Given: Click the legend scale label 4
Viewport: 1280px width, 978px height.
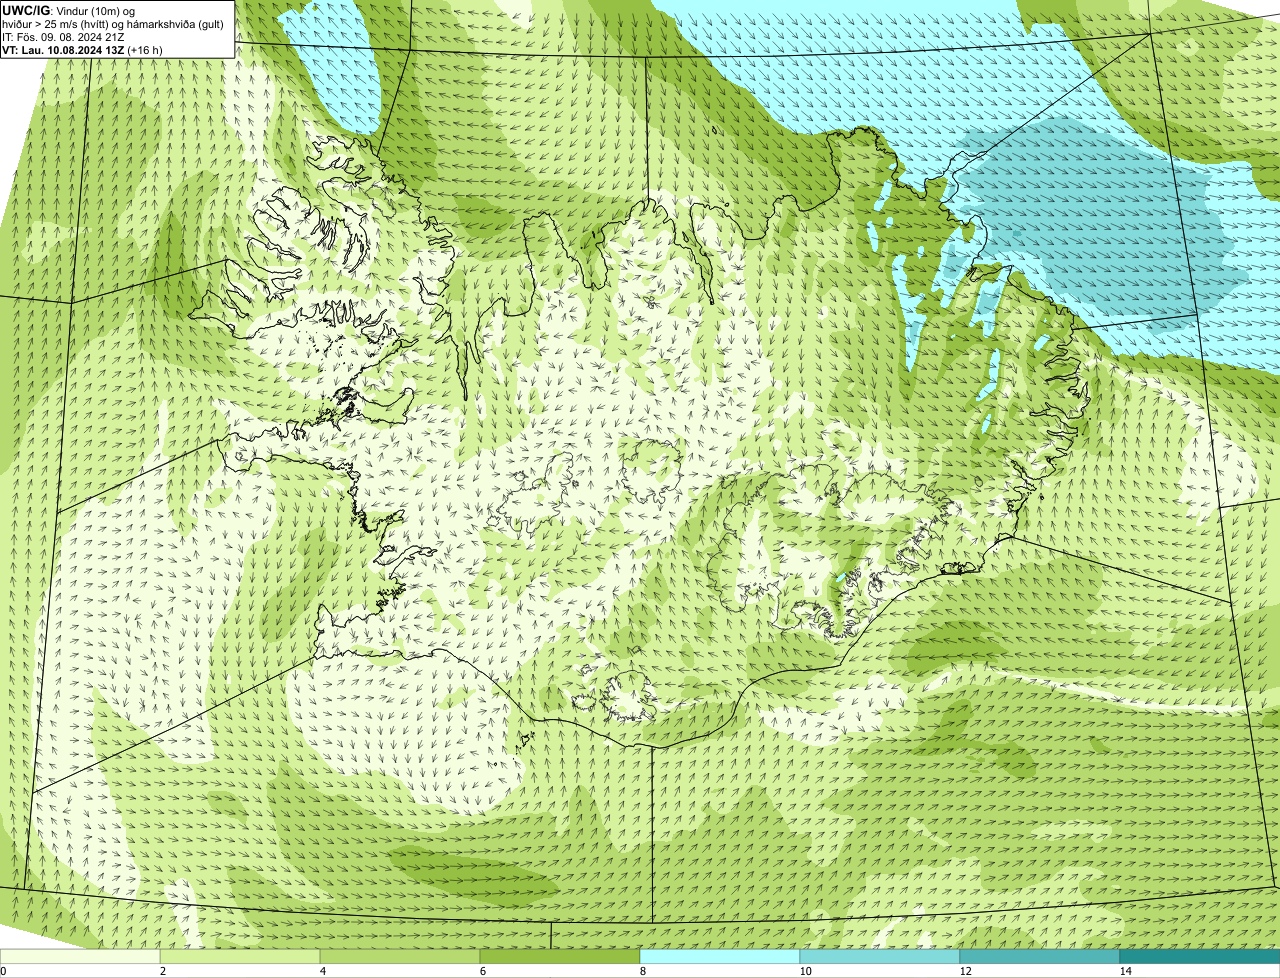Looking at the screenshot, I should point(321,971).
